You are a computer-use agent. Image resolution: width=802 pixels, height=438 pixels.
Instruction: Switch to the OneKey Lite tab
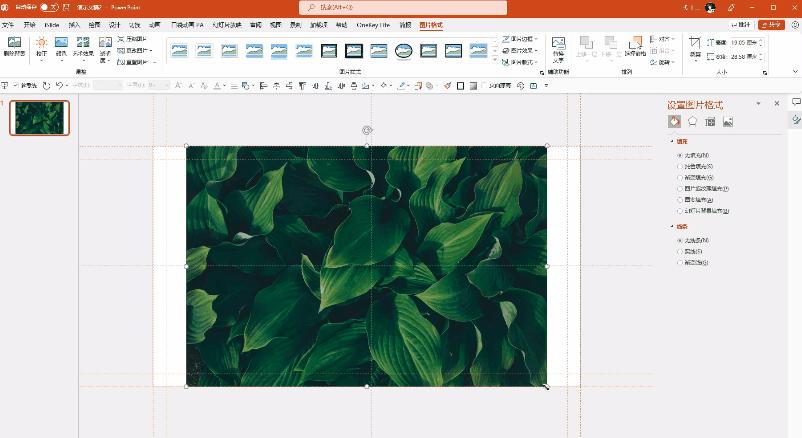click(373, 25)
